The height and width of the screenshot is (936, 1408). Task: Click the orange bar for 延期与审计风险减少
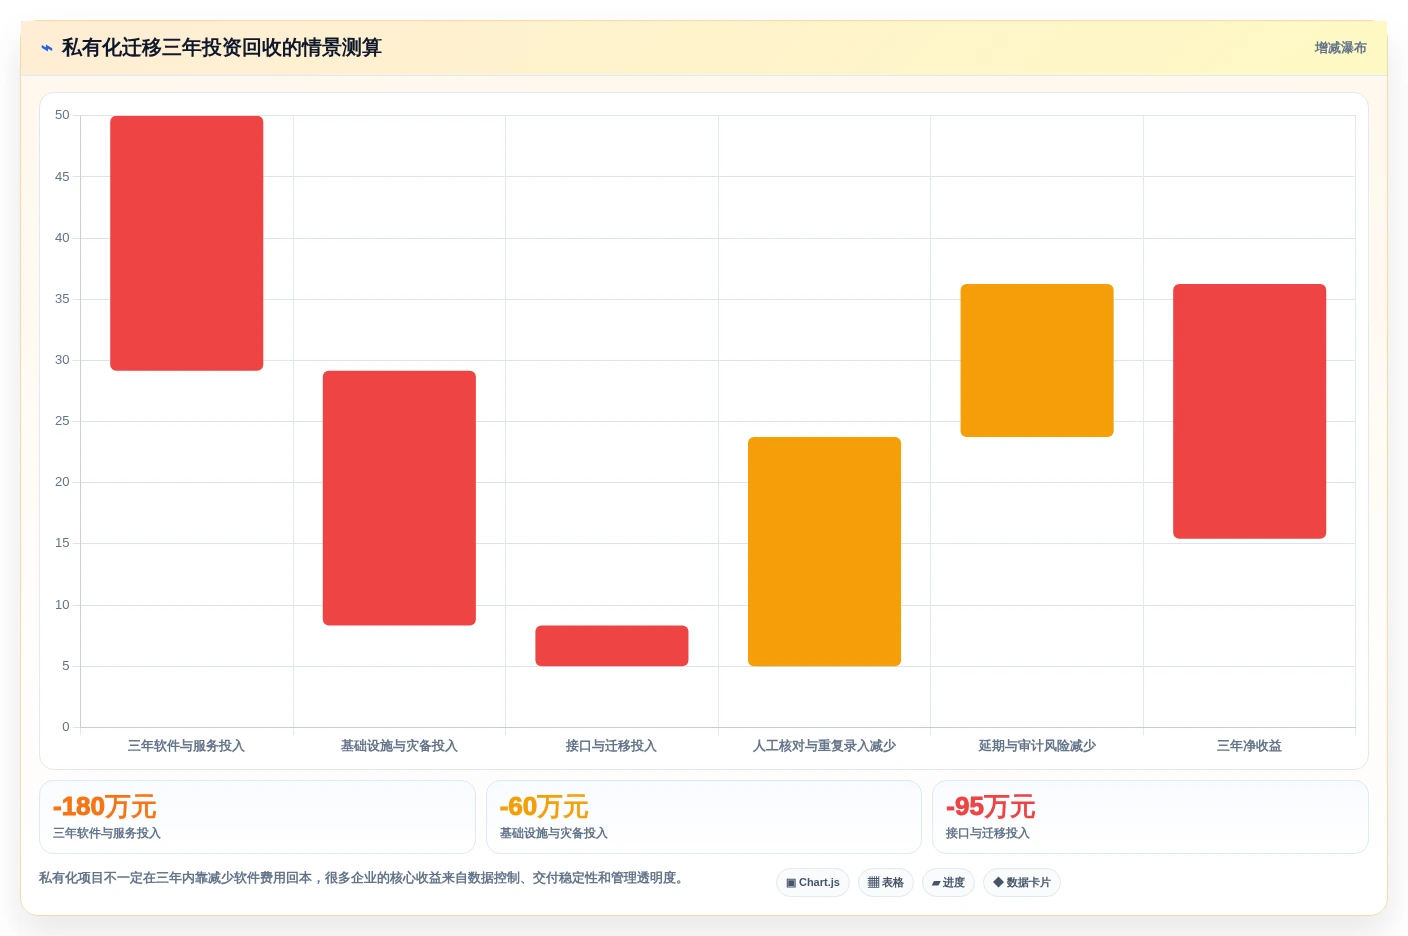click(x=1037, y=360)
